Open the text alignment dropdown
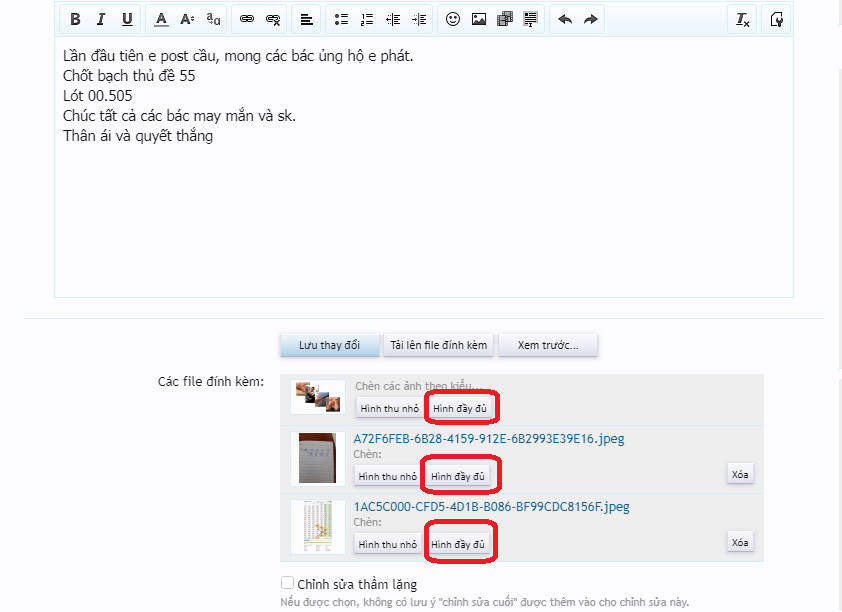This screenshot has width=842, height=612. coord(307,20)
